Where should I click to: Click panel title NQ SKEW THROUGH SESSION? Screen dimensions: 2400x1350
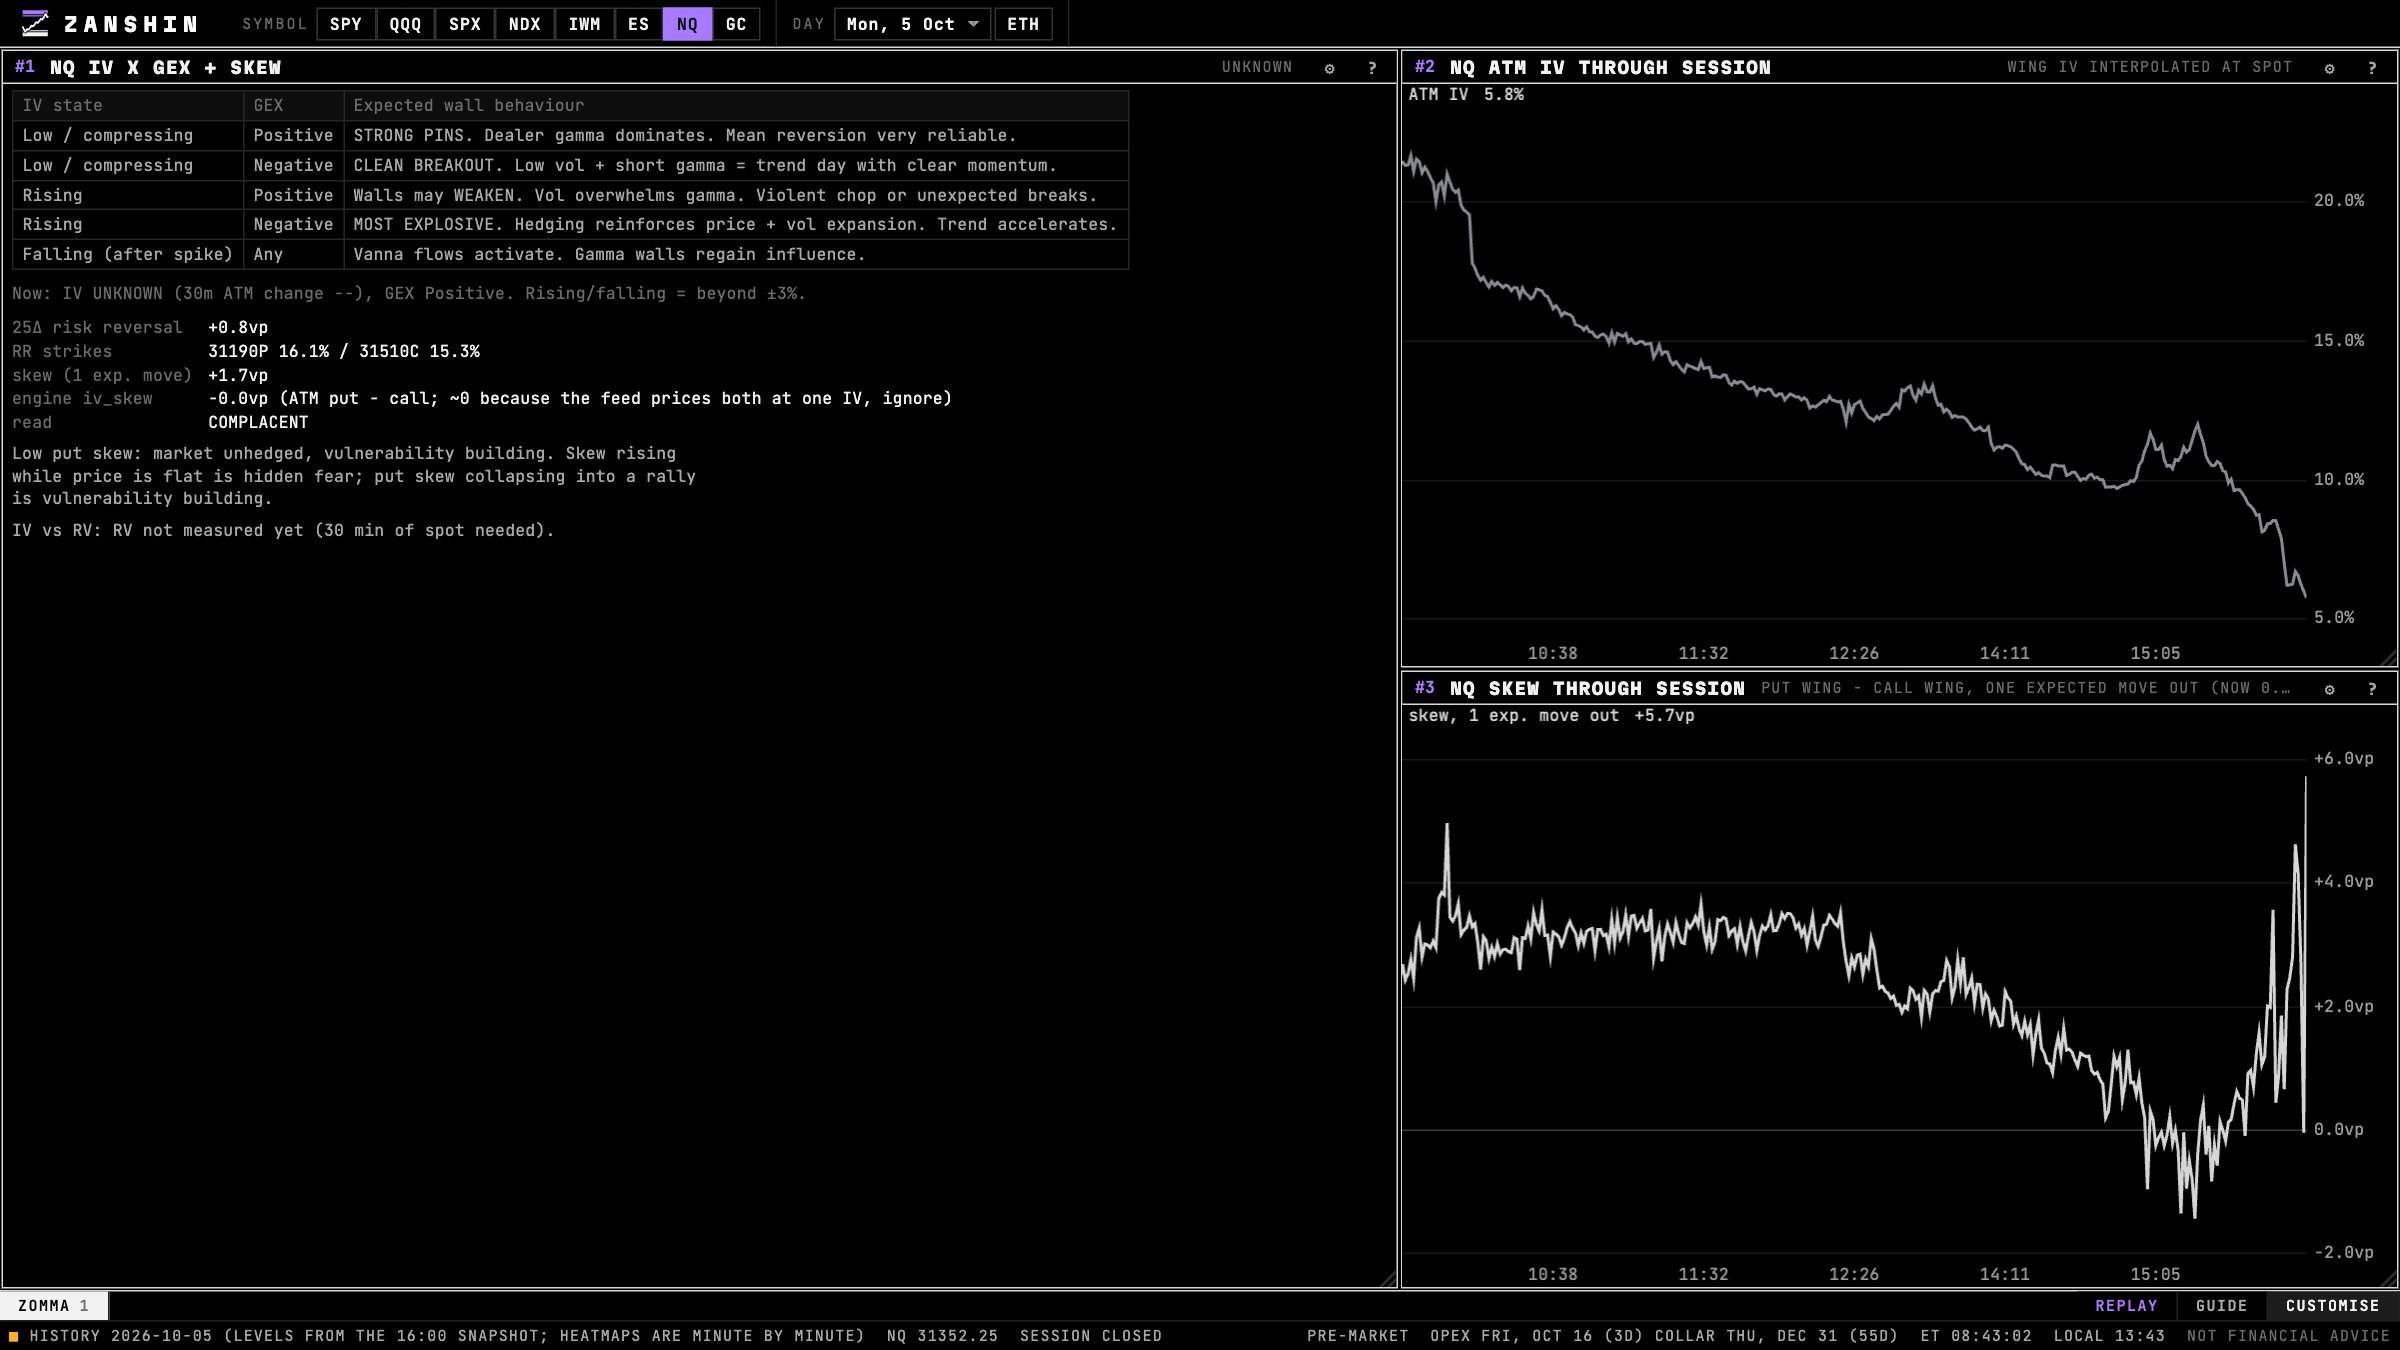click(1597, 689)
